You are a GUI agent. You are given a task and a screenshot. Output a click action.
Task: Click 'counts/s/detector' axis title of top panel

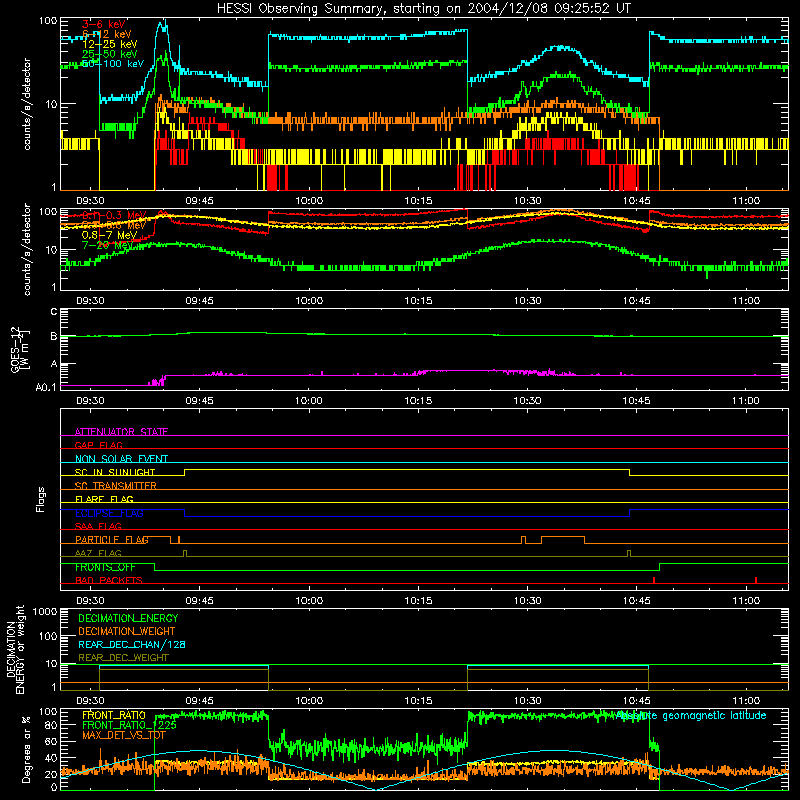pos(27,104)
